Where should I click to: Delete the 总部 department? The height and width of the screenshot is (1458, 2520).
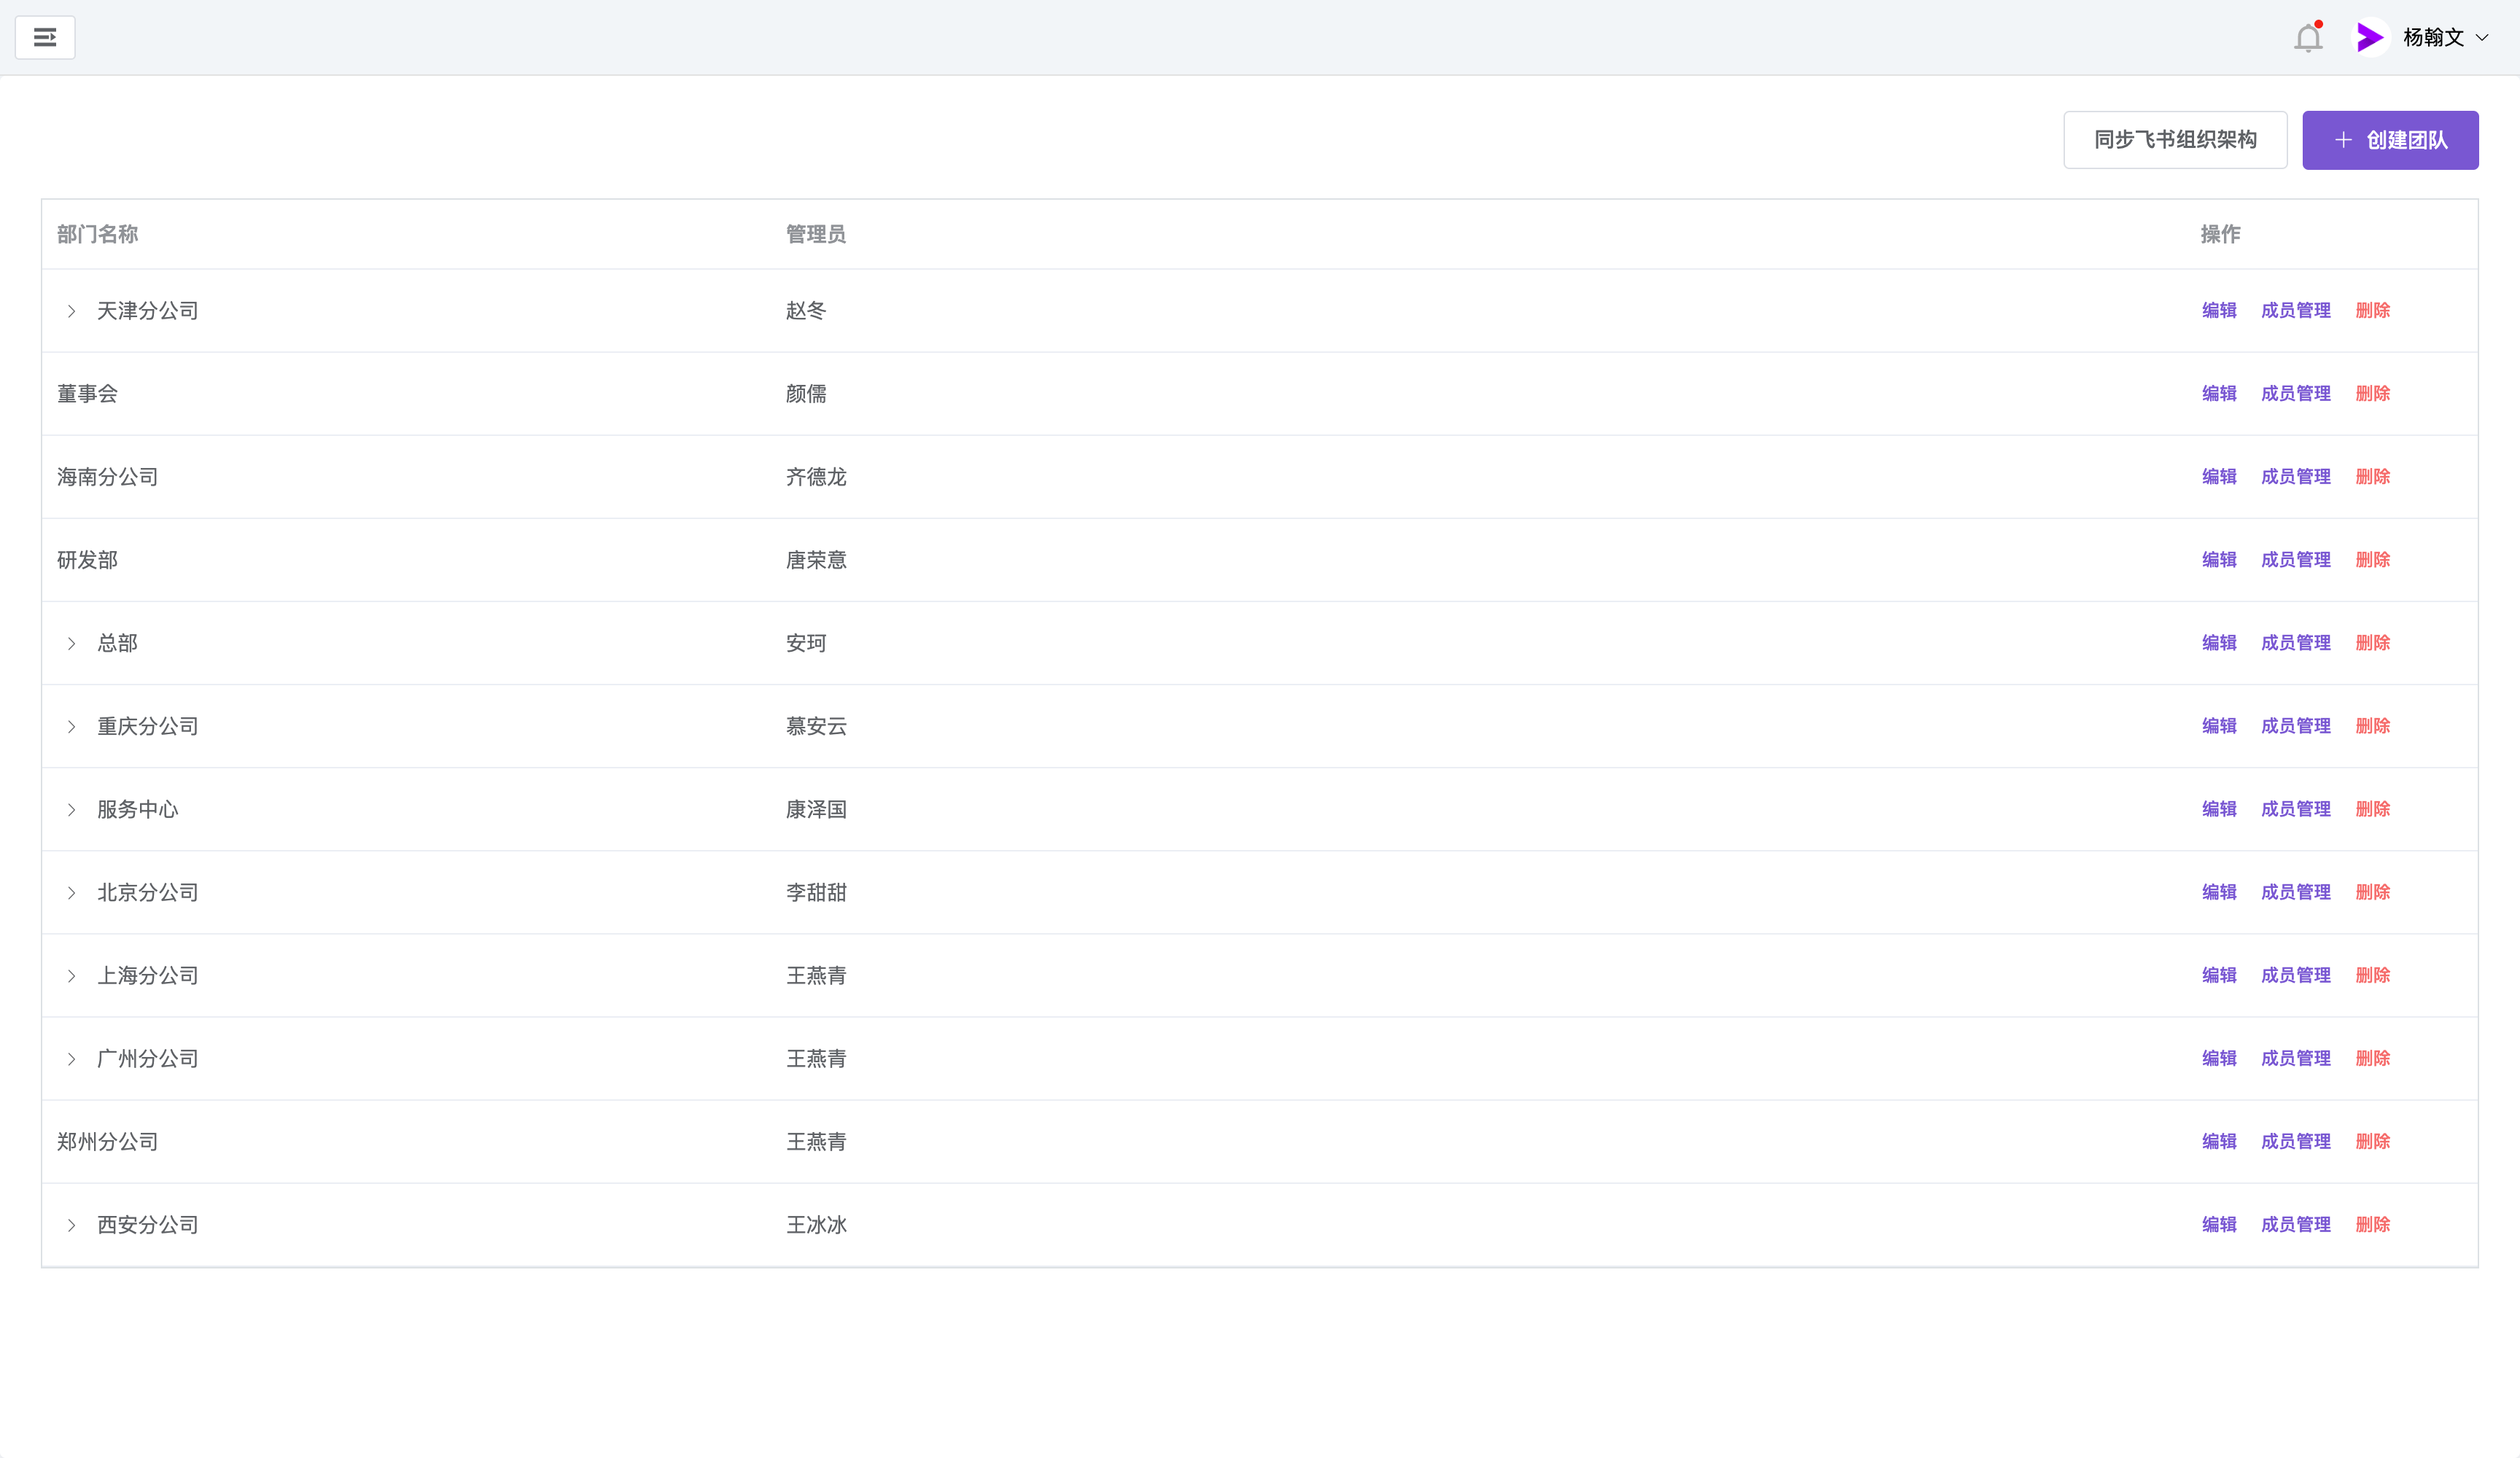click(2372, 642)
